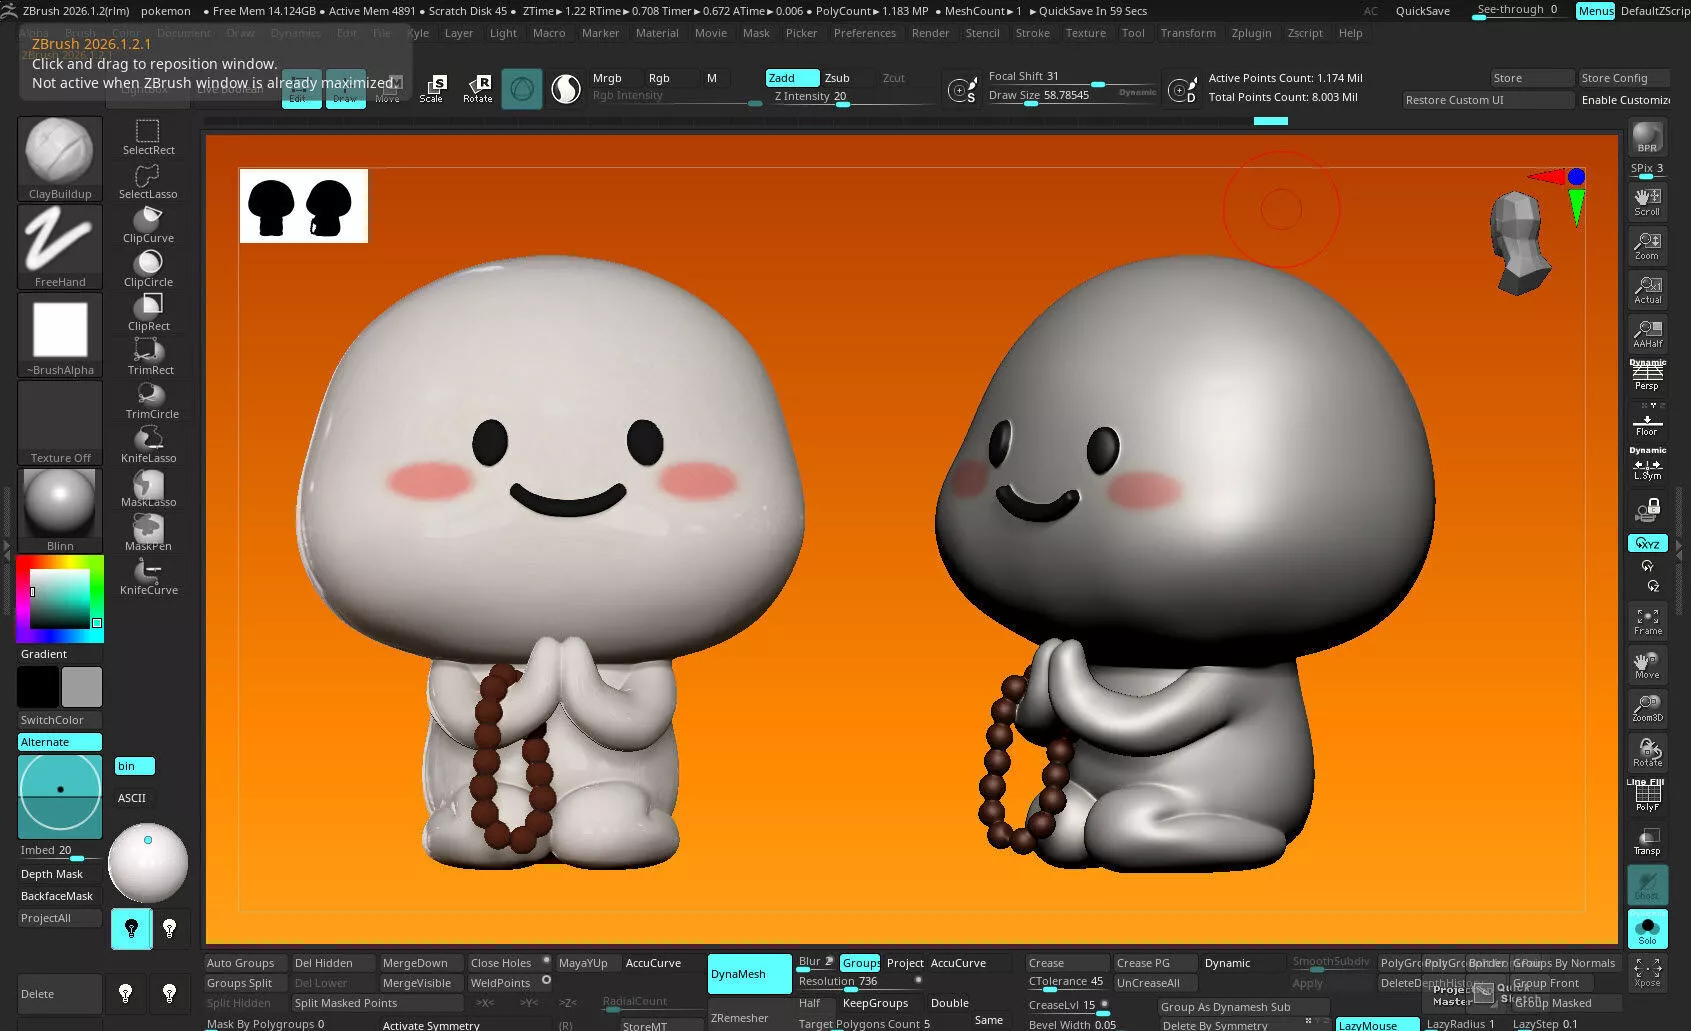This screenshot has width=1691, height=1031.
Task: Click the Scroll canvas icon
Action: pos(1647,201)
